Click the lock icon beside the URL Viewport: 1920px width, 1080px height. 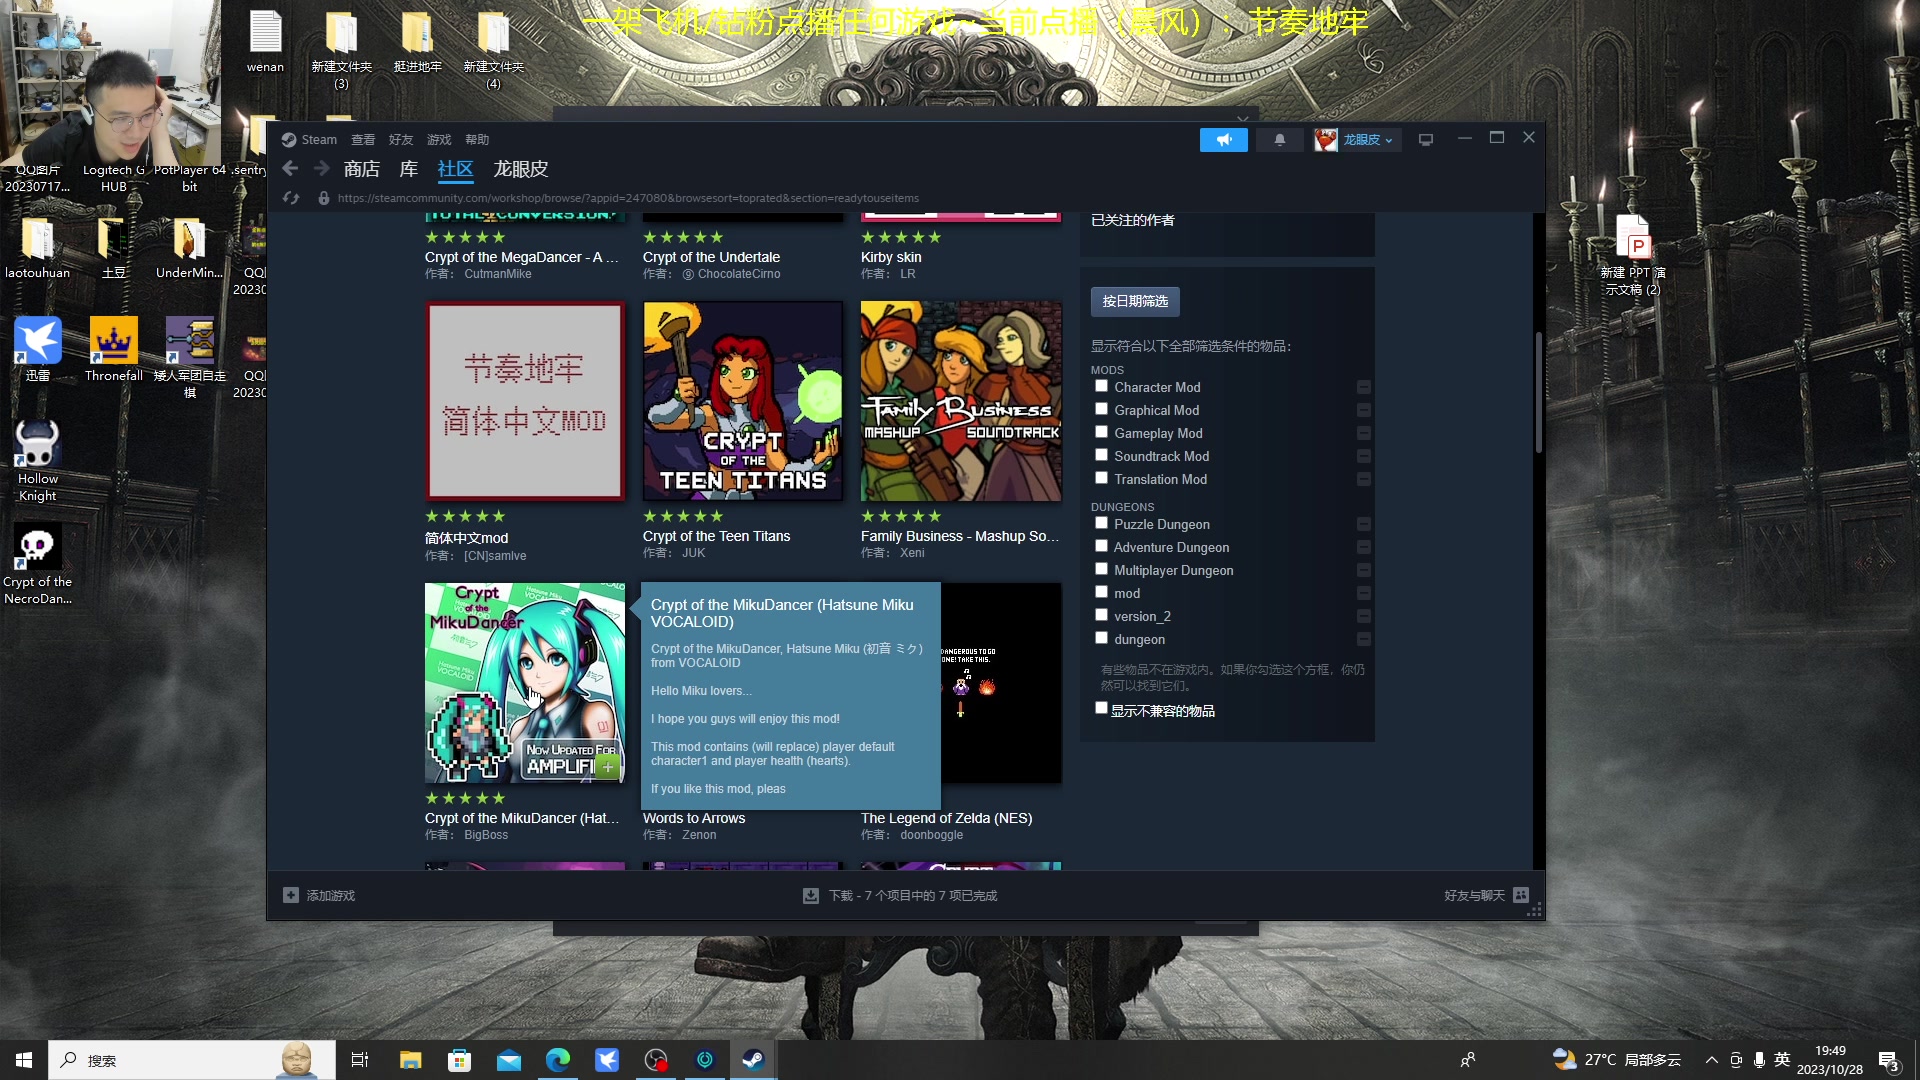click(324, 198)
